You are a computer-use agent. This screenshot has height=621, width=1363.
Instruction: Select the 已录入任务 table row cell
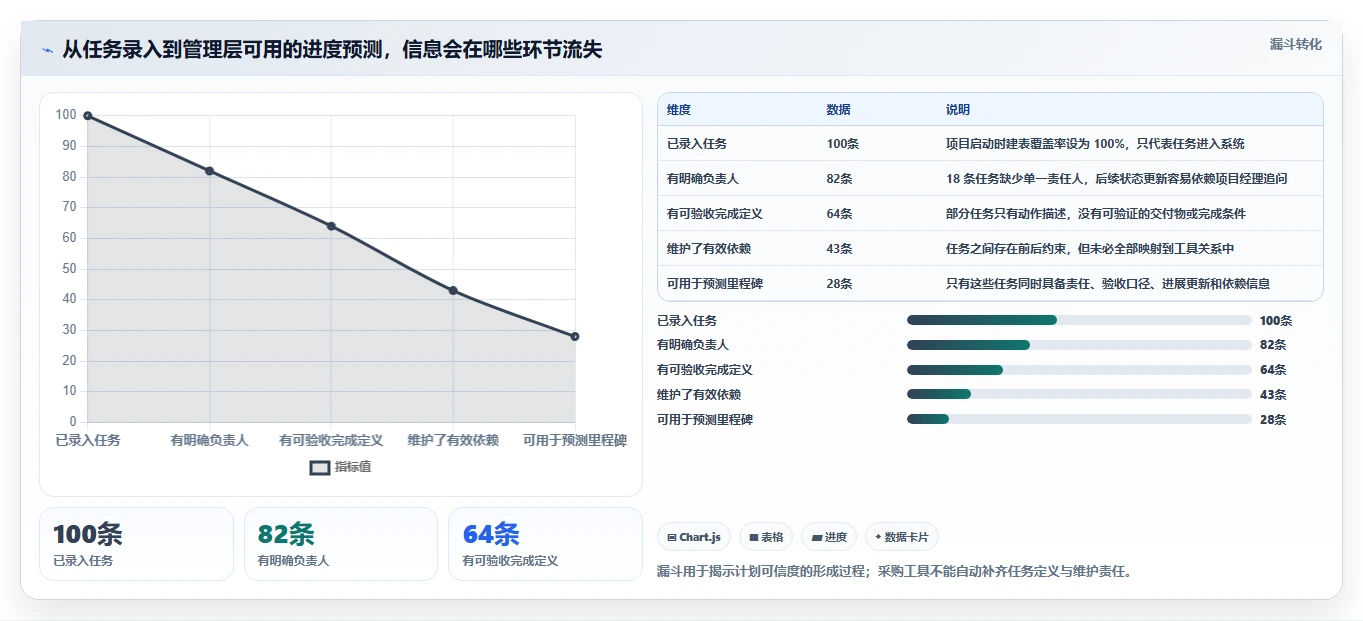point(697,144)
